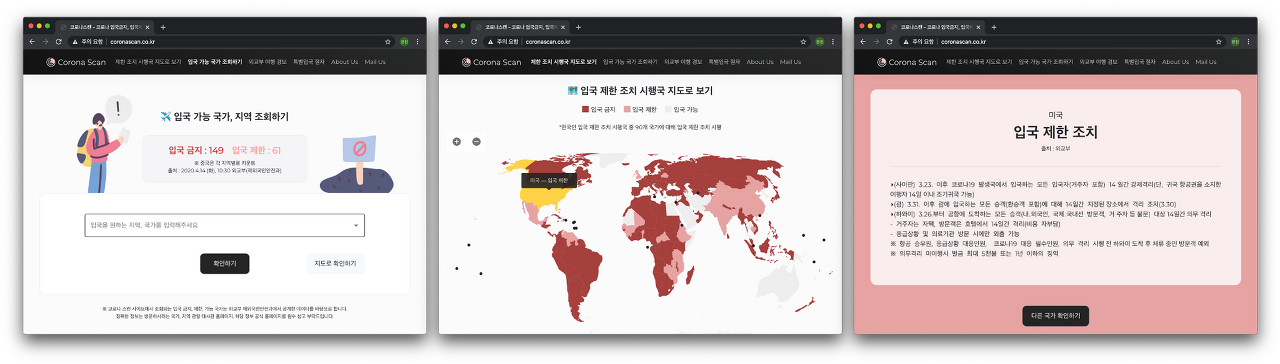Open new tab in middle browser window
This screenshot has width=1280, height=364.
tap(578, 26)
